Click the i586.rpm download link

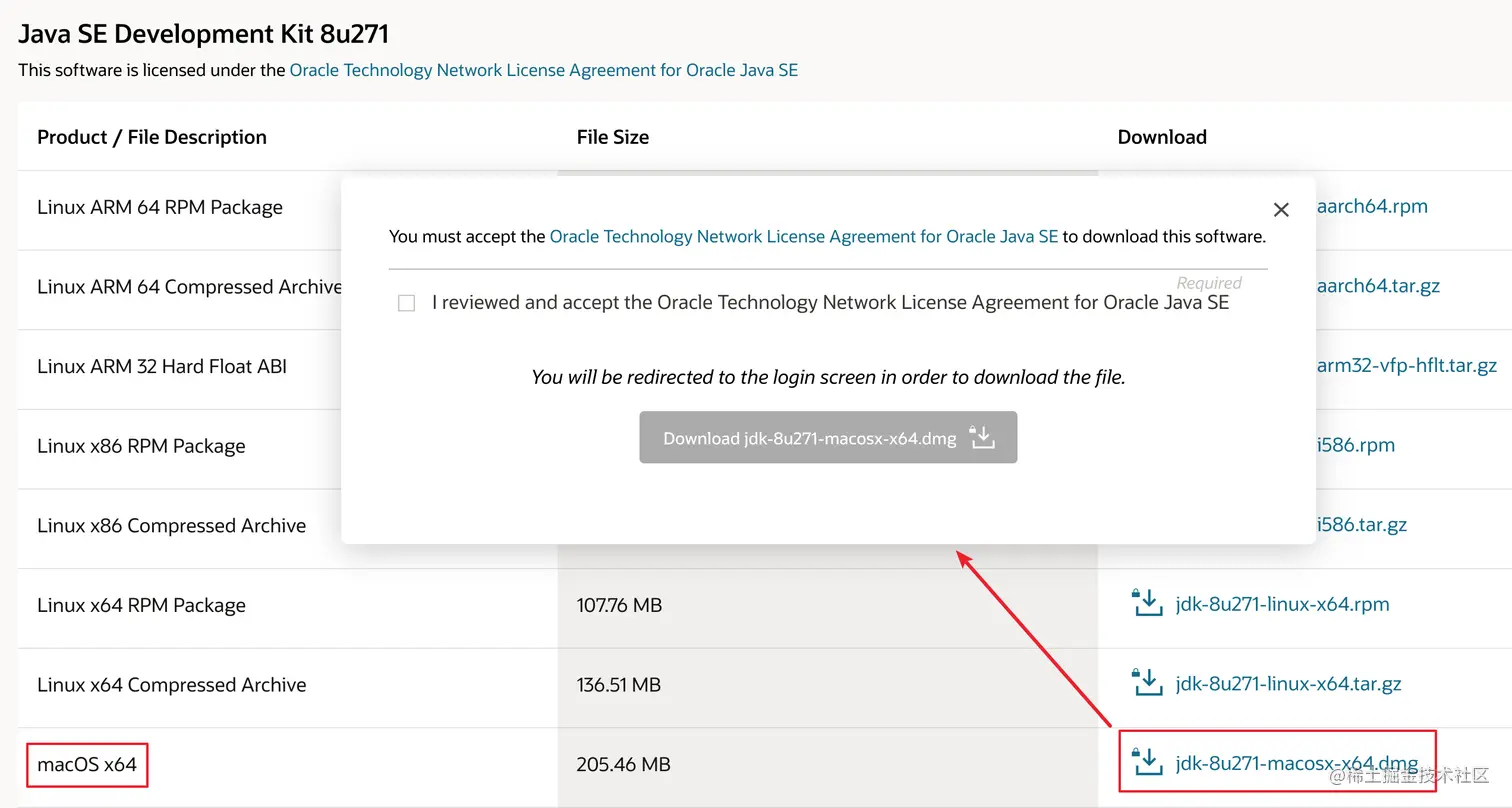click(1355, 445)
